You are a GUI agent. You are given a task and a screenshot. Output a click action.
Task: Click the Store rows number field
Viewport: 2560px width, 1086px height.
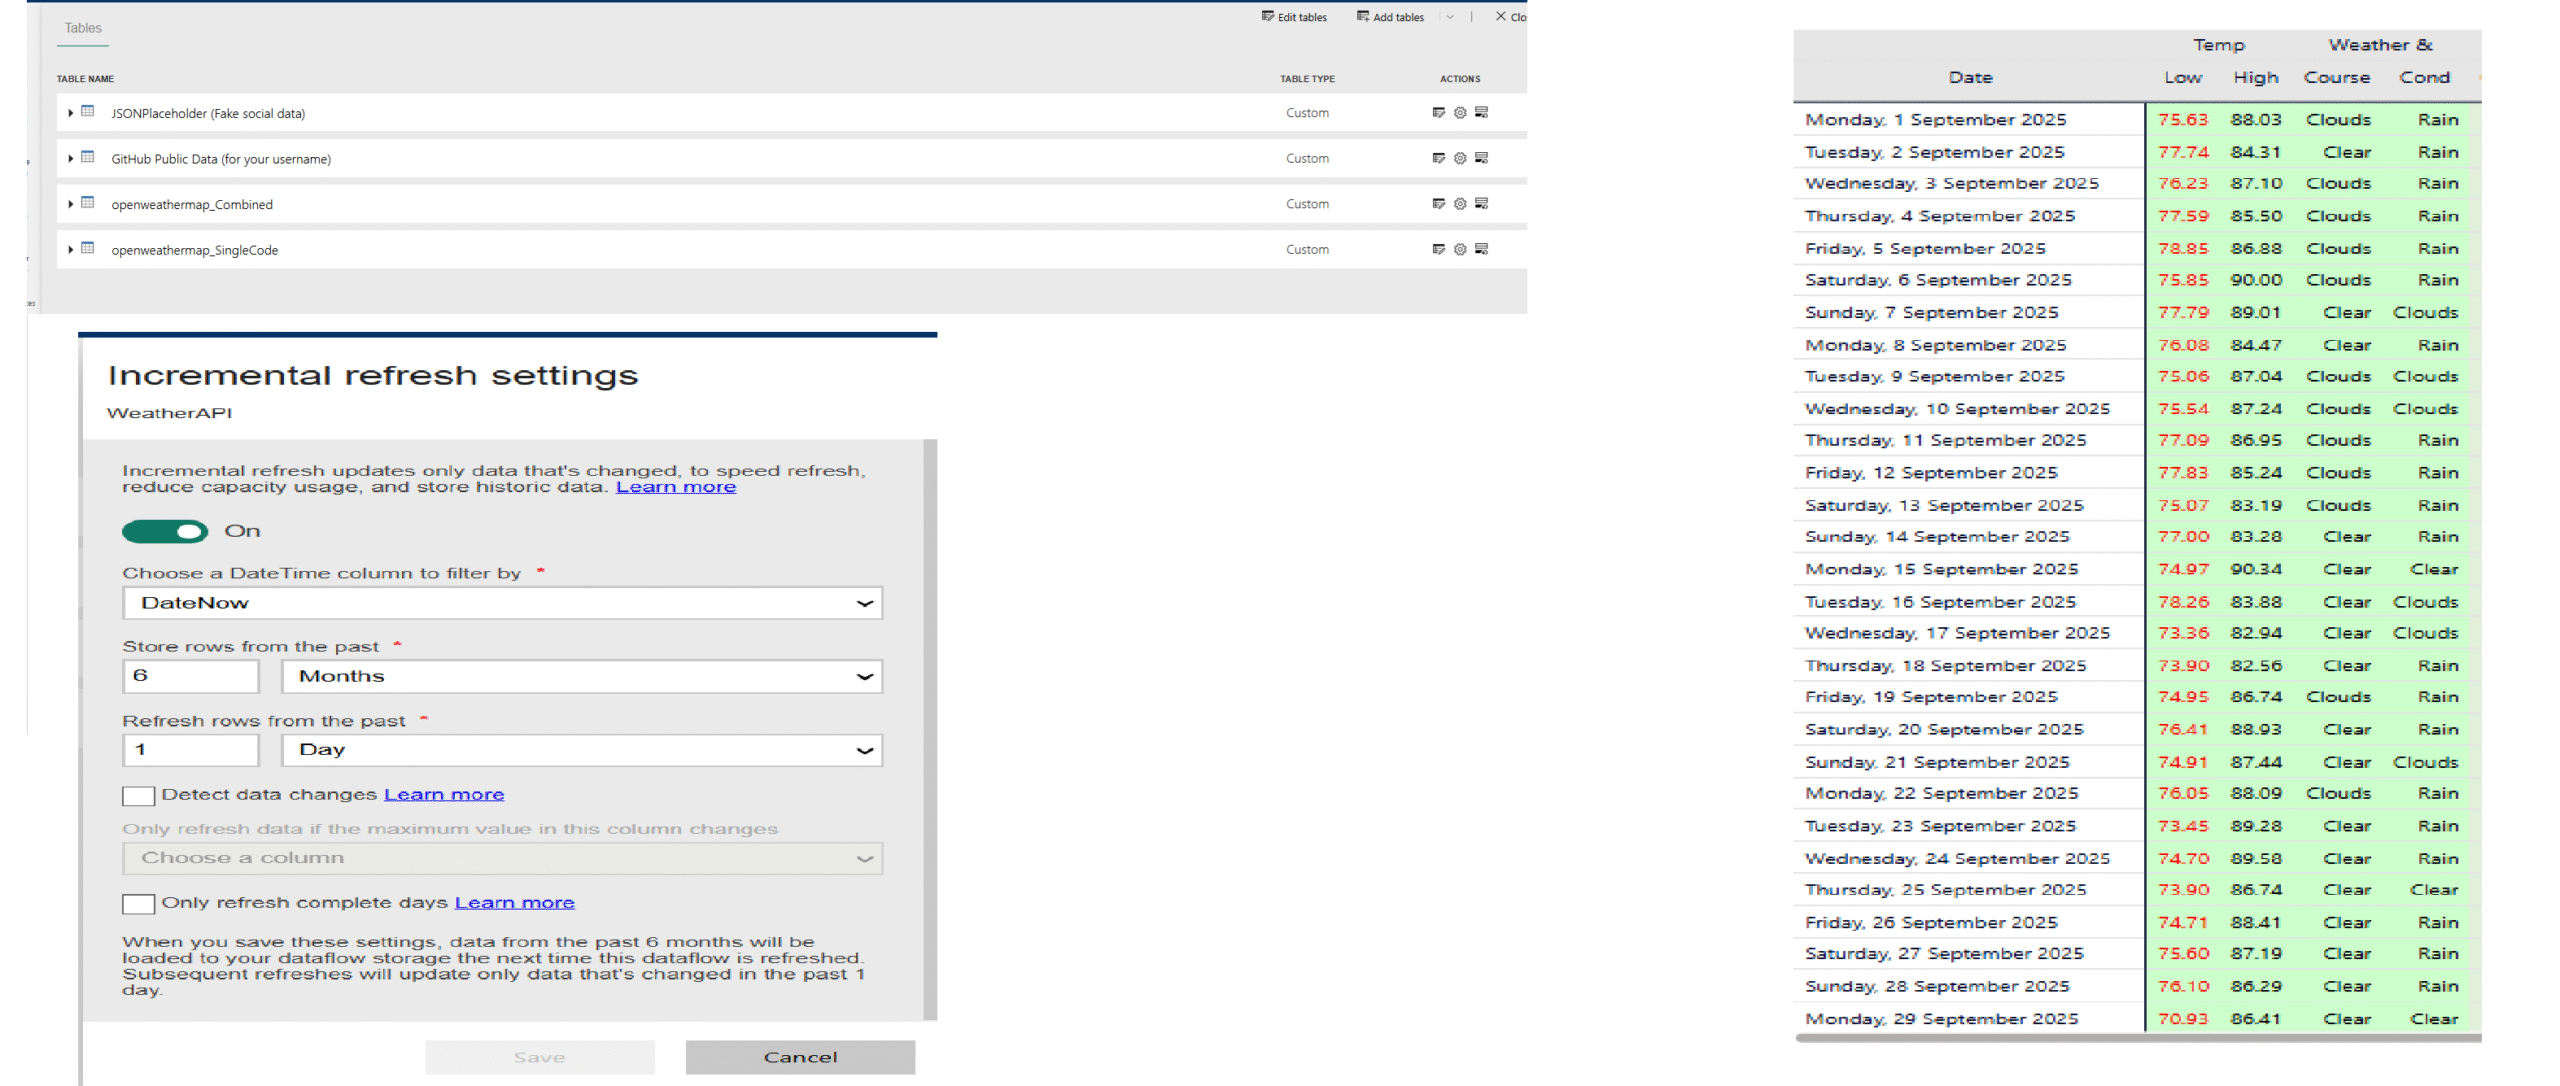click(191, 677)
